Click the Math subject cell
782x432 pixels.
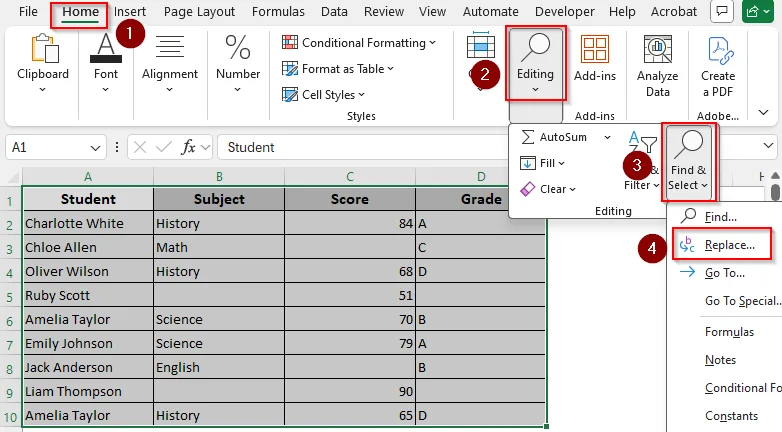point(219,247)
